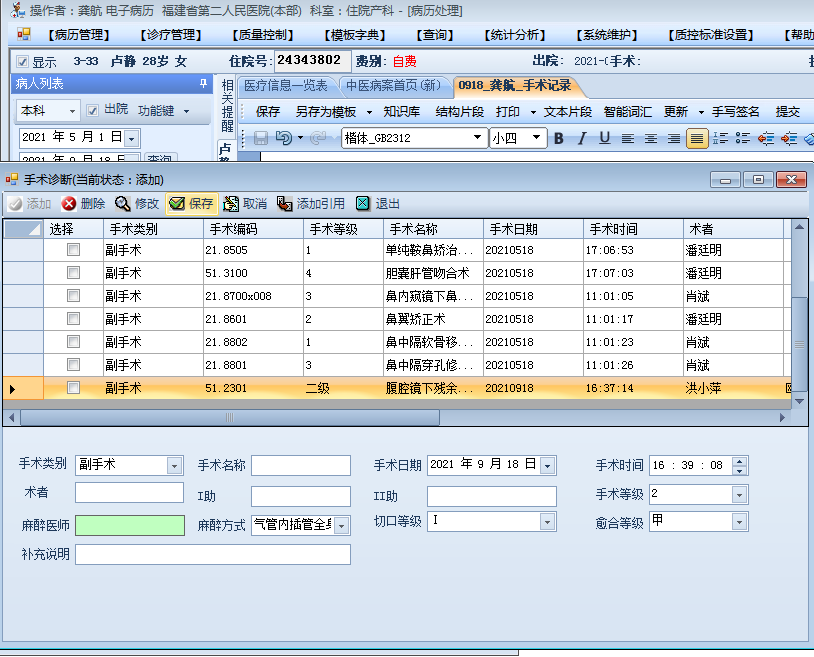Open the 愈合等级 dropdown
The image size is (814, 657).
point(739,522)
